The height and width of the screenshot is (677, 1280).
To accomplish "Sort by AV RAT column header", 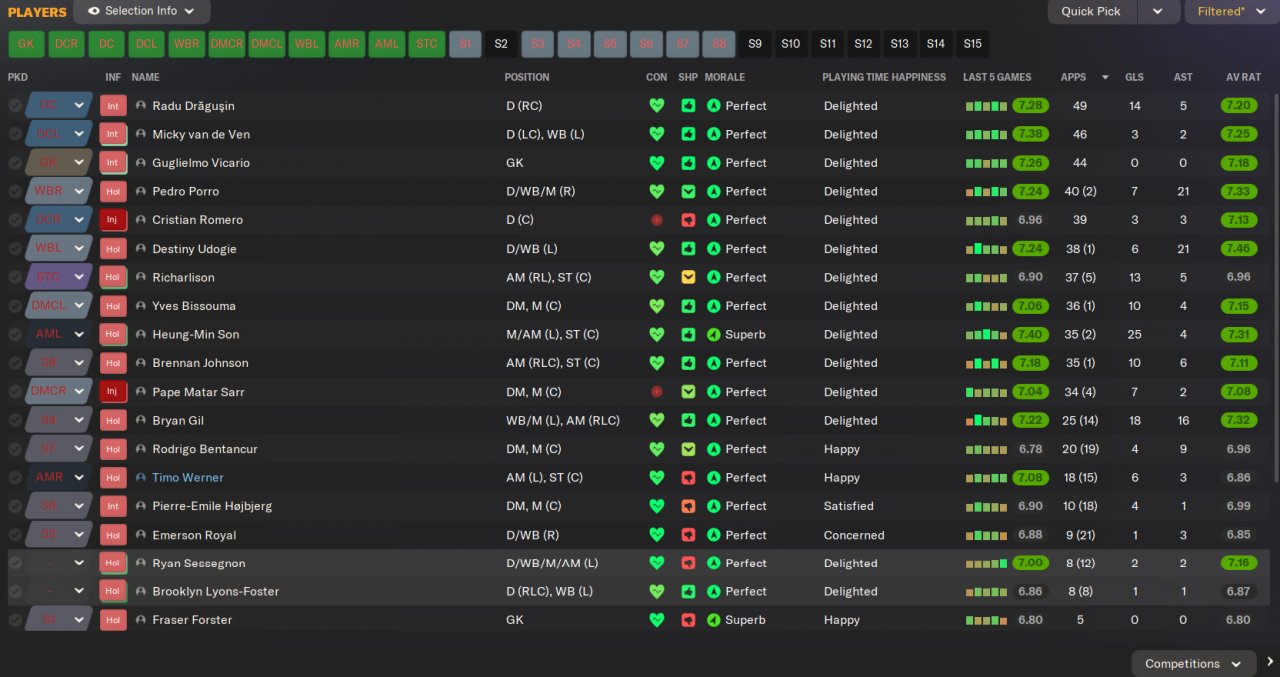I will (1244, 77).
